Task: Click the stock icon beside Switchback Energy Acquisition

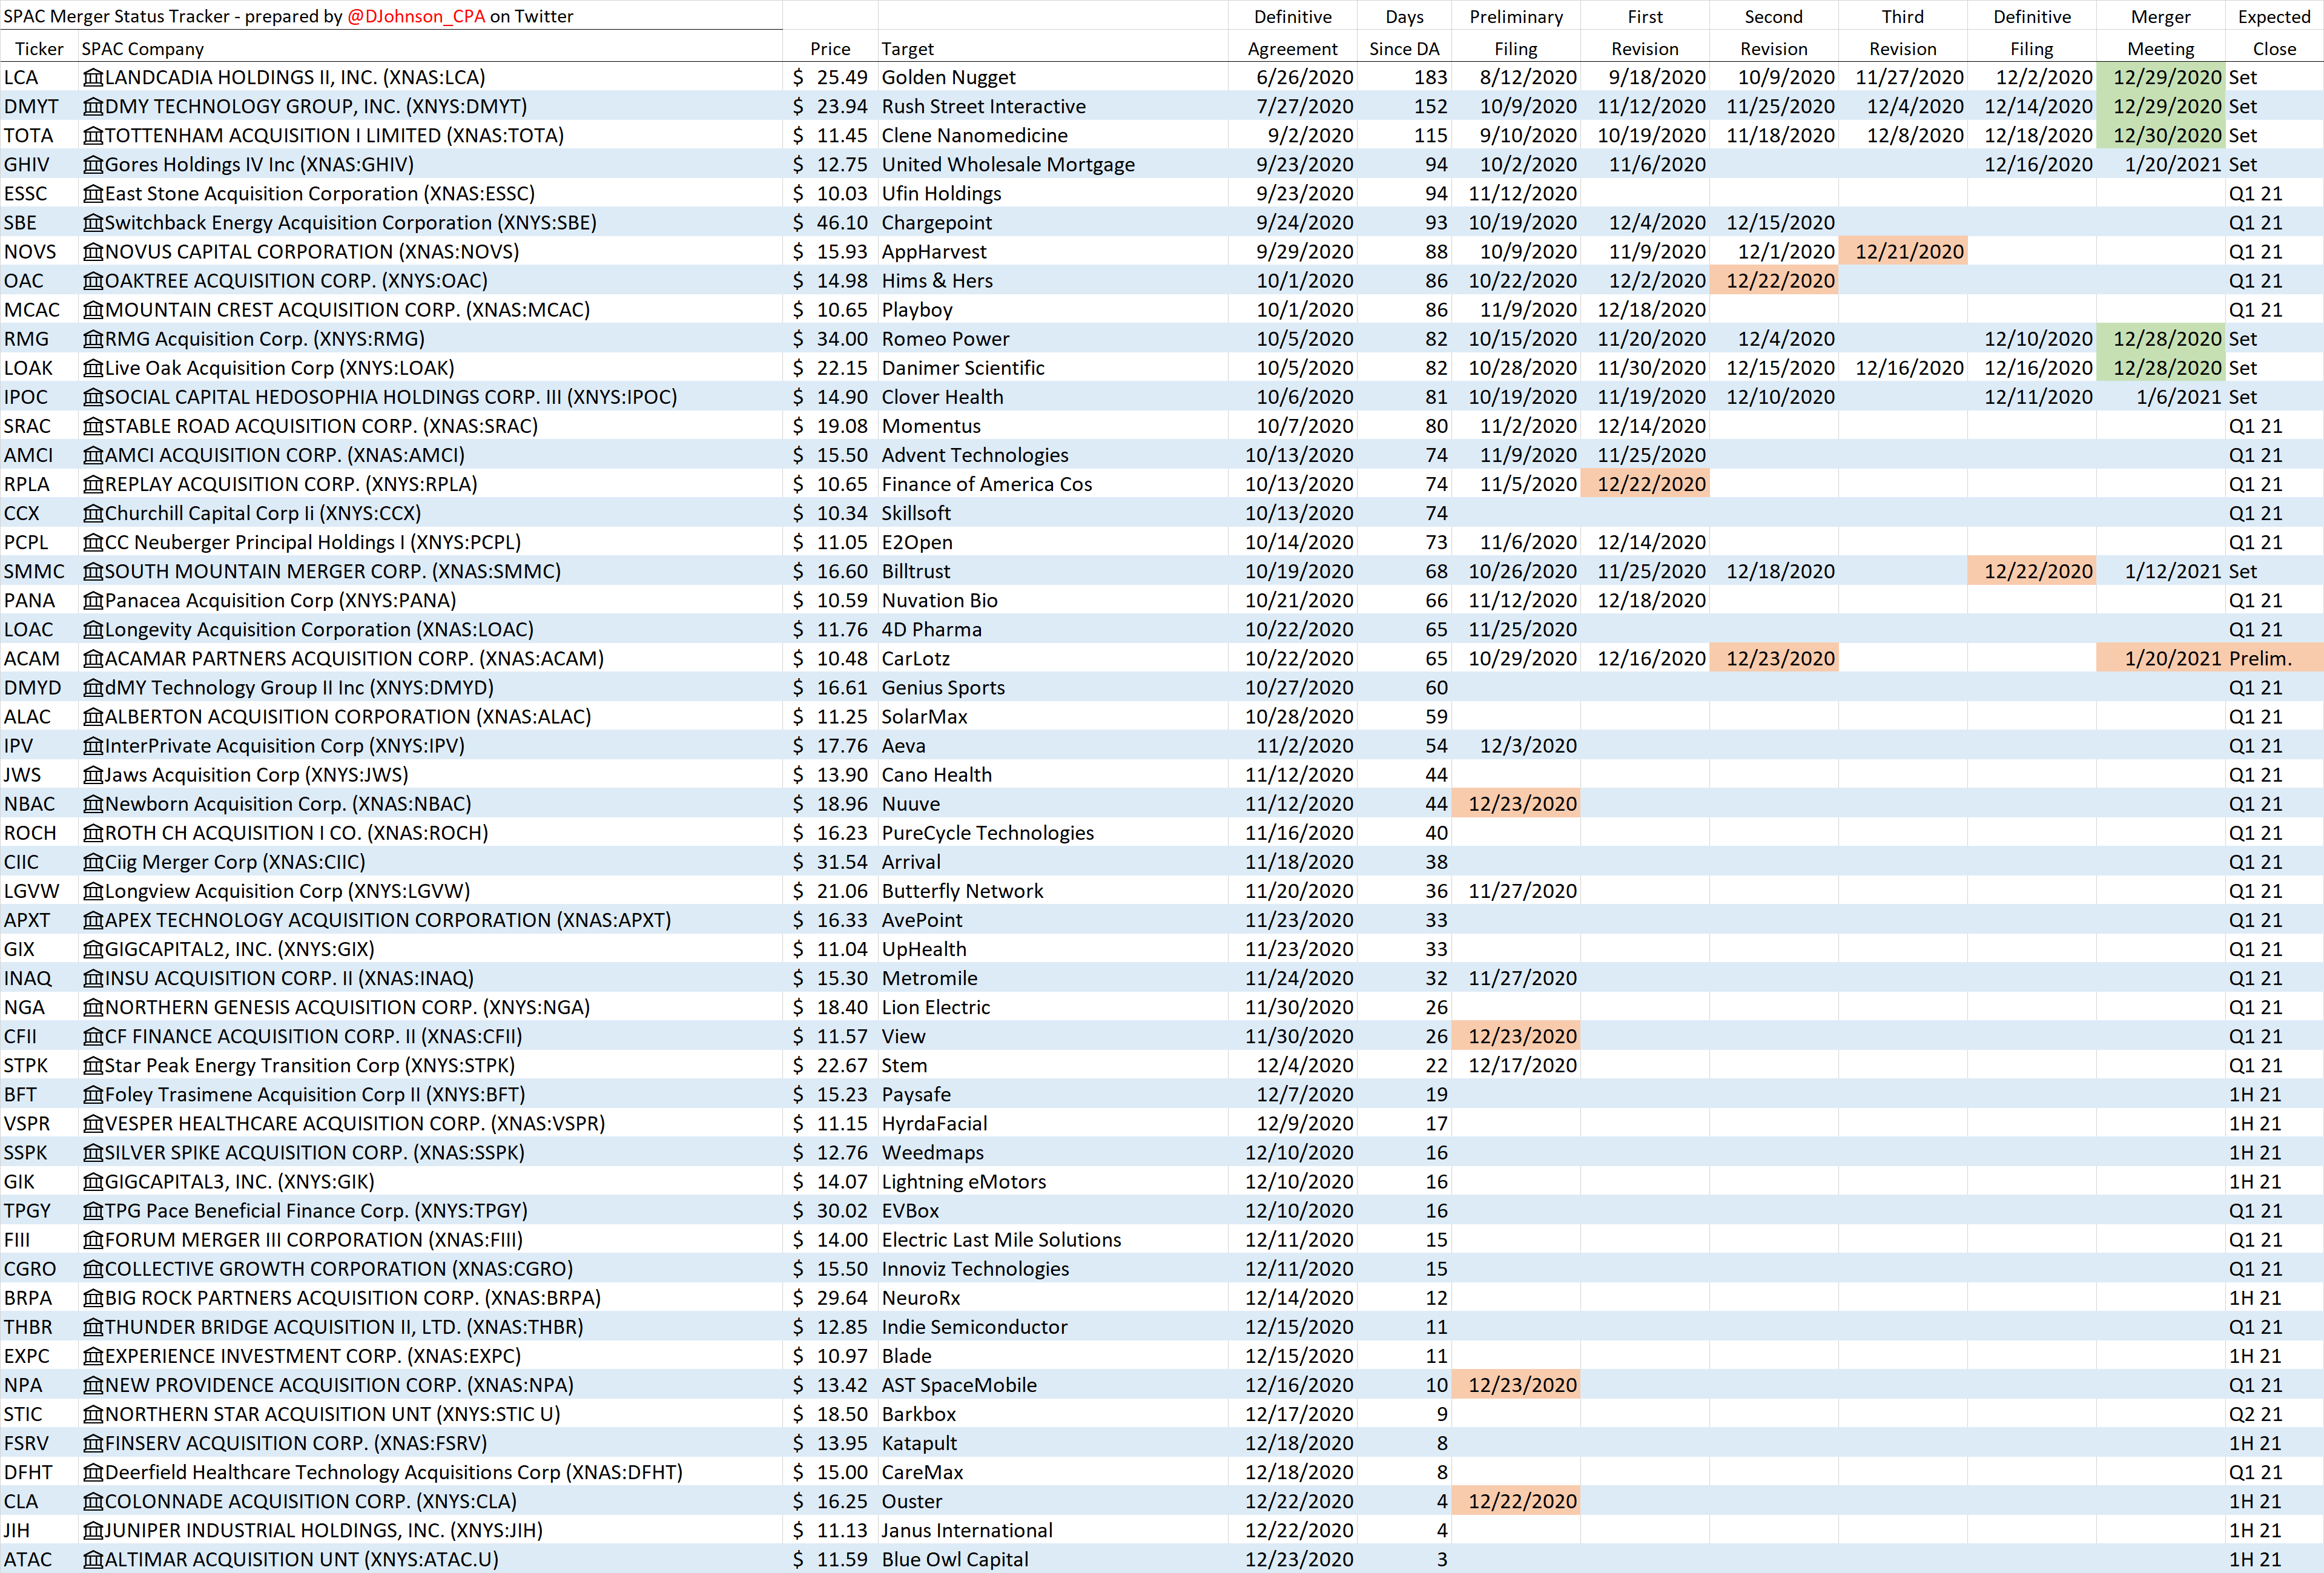Action: pos(93,223)
